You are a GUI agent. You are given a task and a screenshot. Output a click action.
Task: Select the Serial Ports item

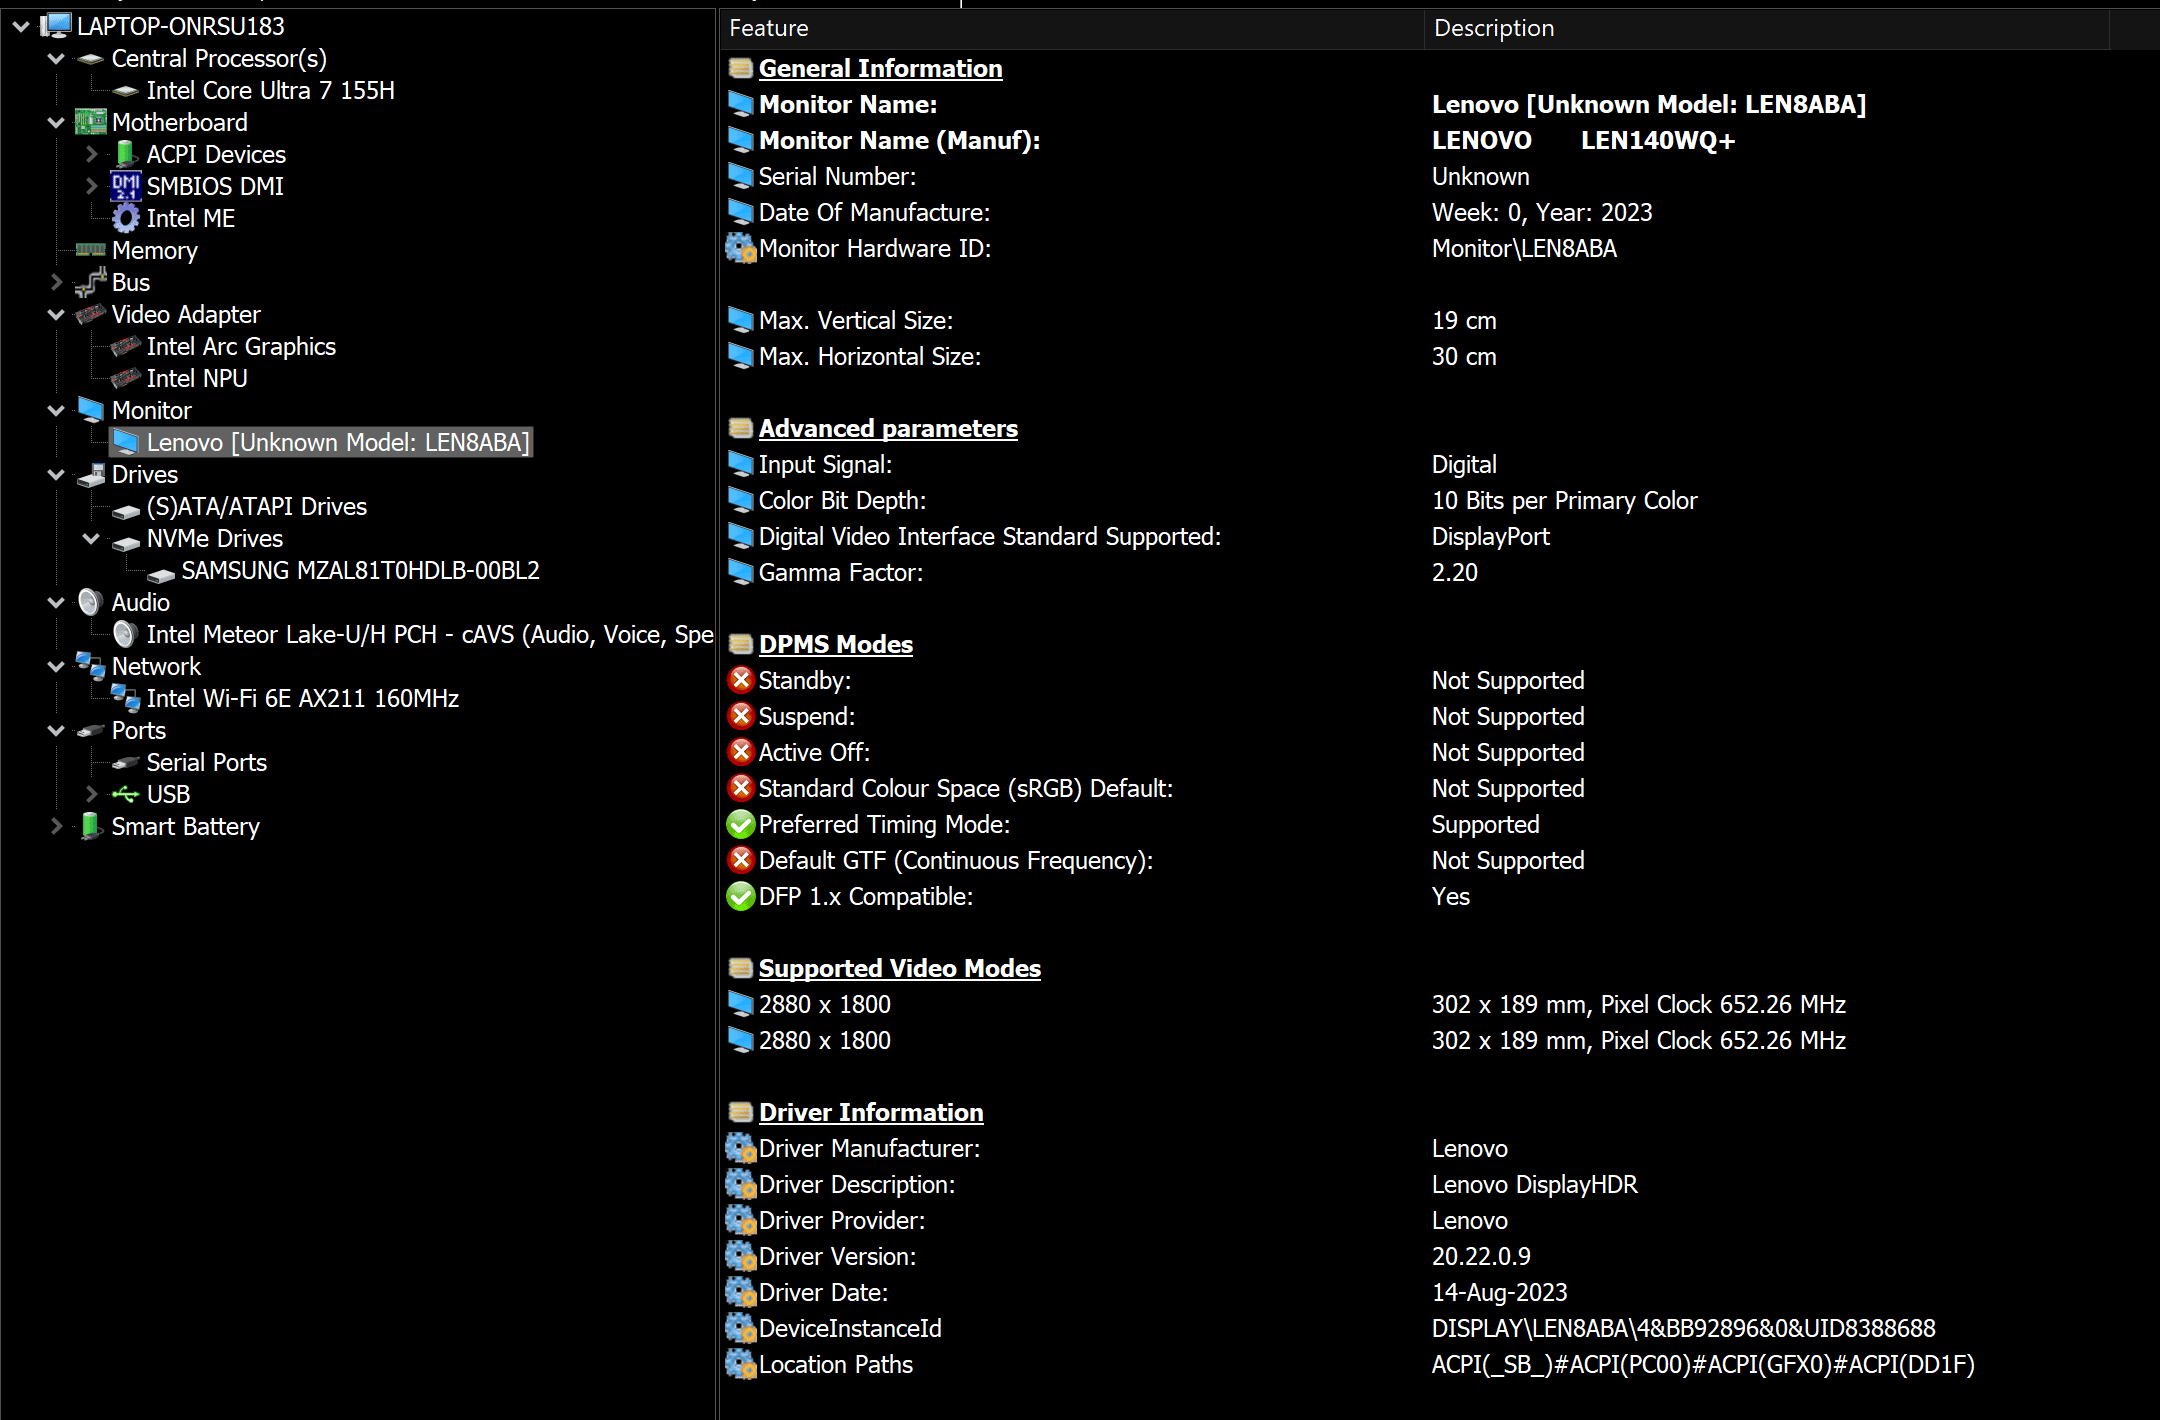[x=207, y=763]
